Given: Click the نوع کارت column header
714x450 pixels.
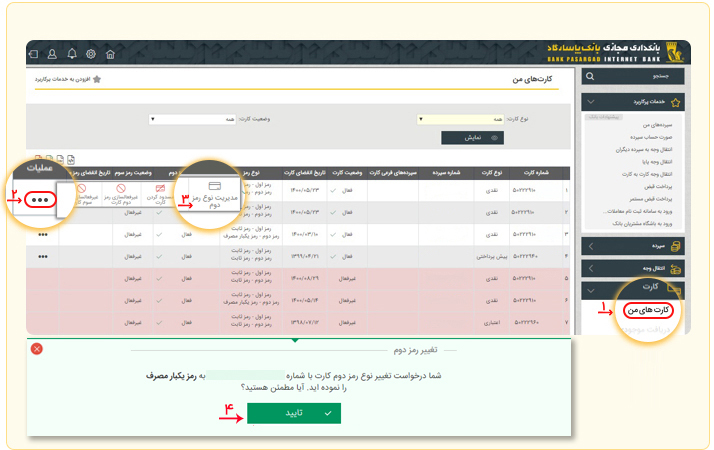Looking at the screenshot, I should 492,173.
